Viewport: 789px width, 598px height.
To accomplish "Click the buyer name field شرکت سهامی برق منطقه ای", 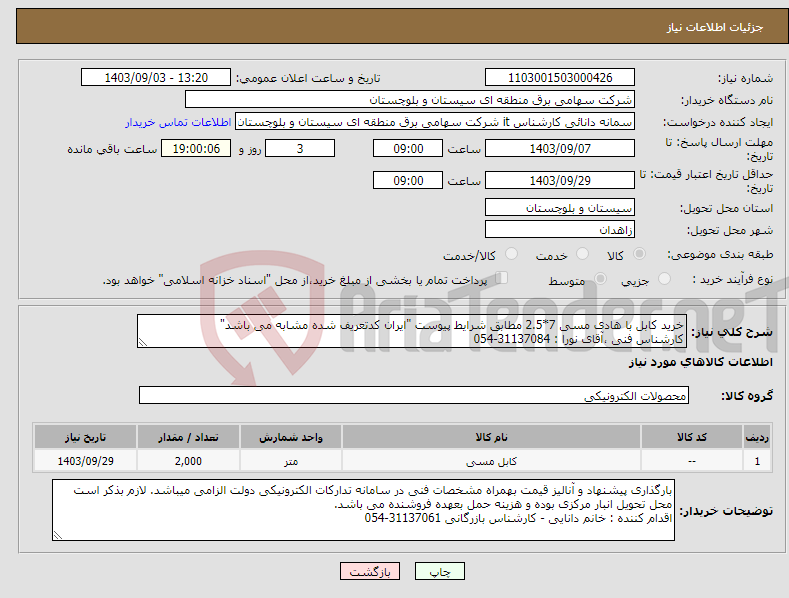I will pyautogui.click(x=409, y=99).
